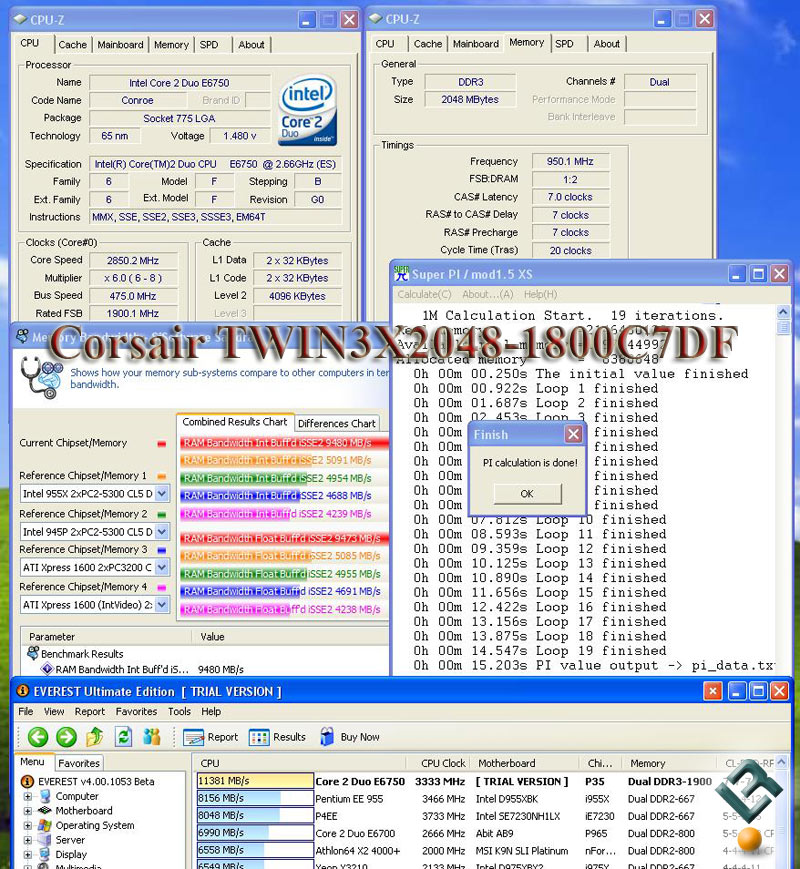This screenshot has height=869, width=800.
Task: Click the EVEREST users icon in toolbar
Action: [x=152, y=737]
